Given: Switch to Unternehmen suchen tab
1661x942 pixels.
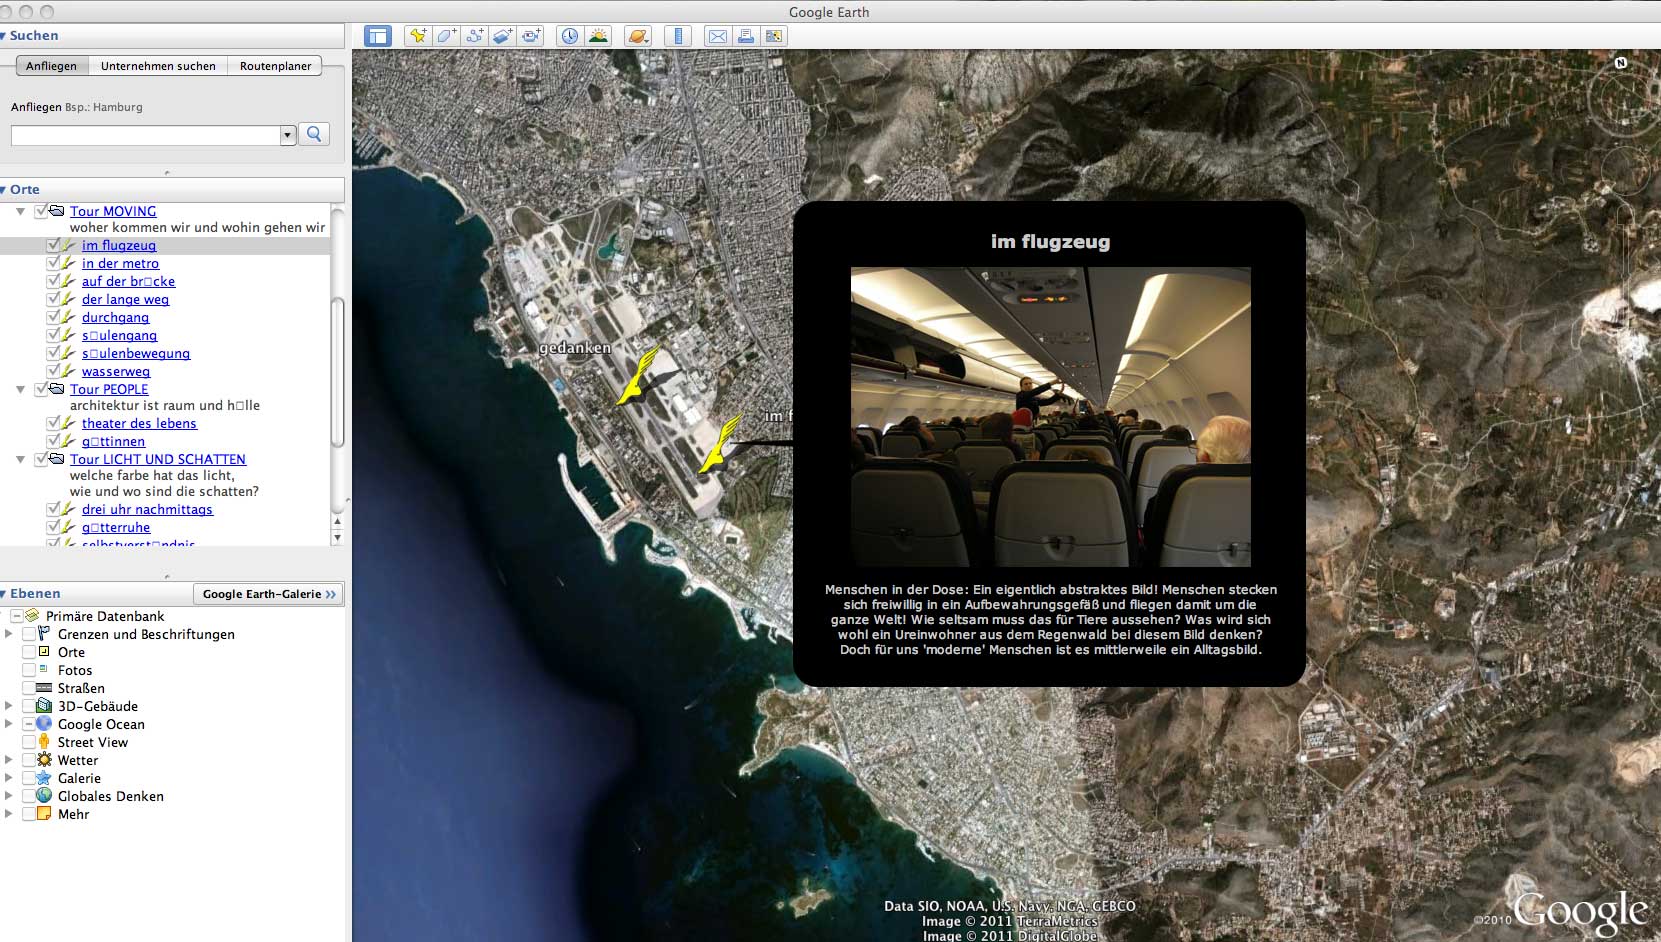Looking at the screenshot, I should tap(158, 66).
